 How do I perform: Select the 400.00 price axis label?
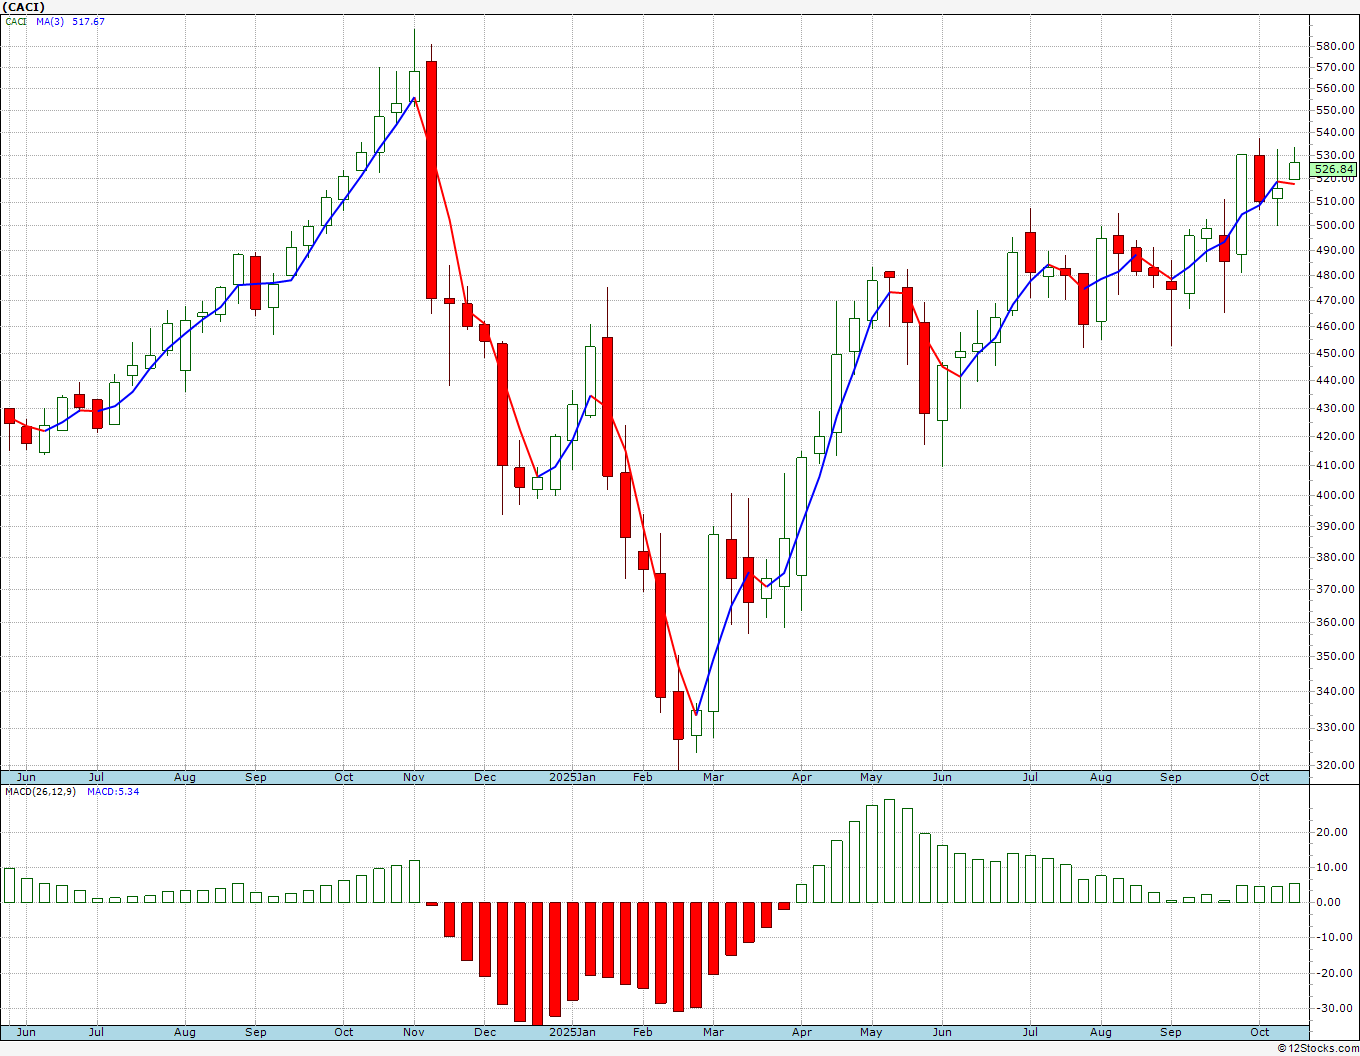coord(1336,495)
